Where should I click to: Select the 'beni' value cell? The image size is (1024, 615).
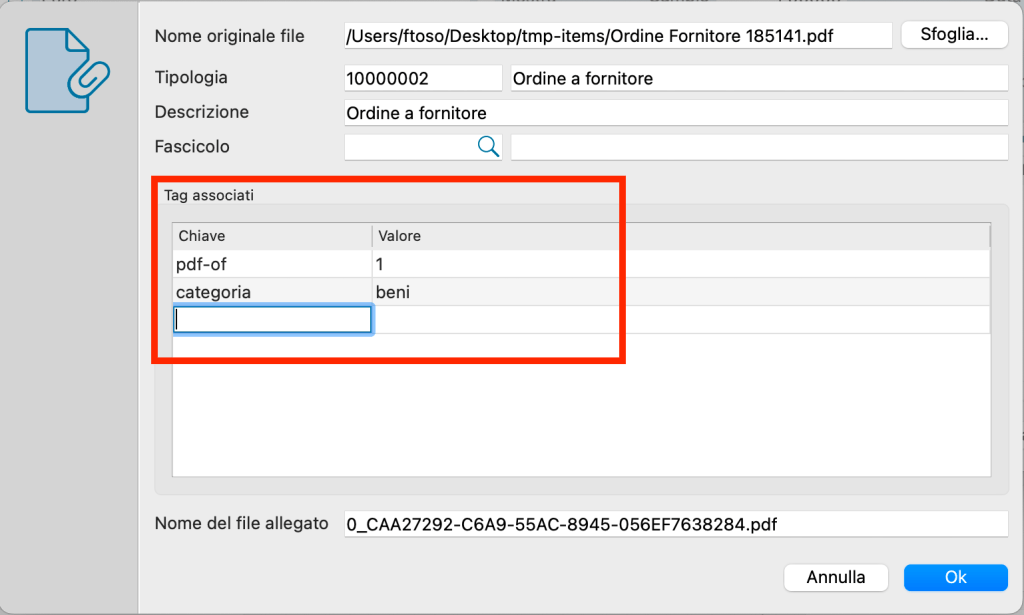(x=680, y=292)
